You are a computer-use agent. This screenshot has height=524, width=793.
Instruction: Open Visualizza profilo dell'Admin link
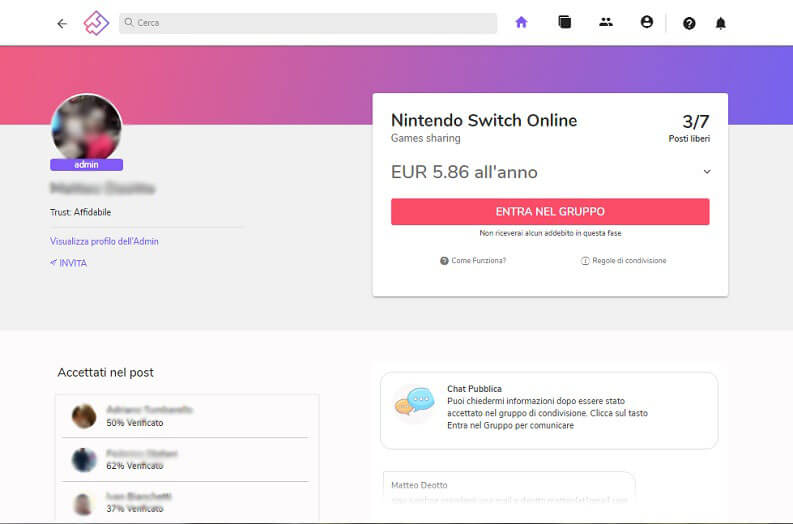click(104, 241)
